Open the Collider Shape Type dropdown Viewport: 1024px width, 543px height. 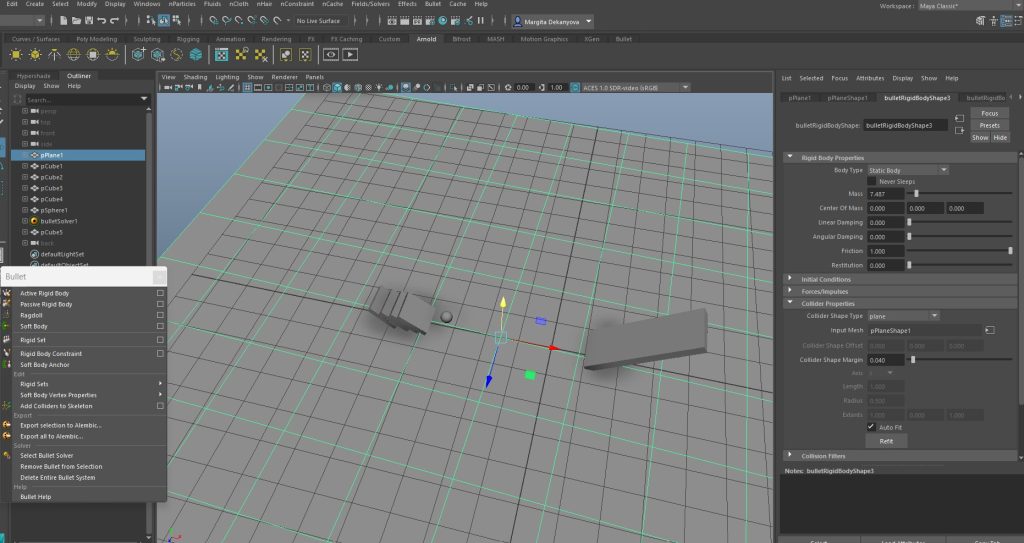tap(903, 316)
